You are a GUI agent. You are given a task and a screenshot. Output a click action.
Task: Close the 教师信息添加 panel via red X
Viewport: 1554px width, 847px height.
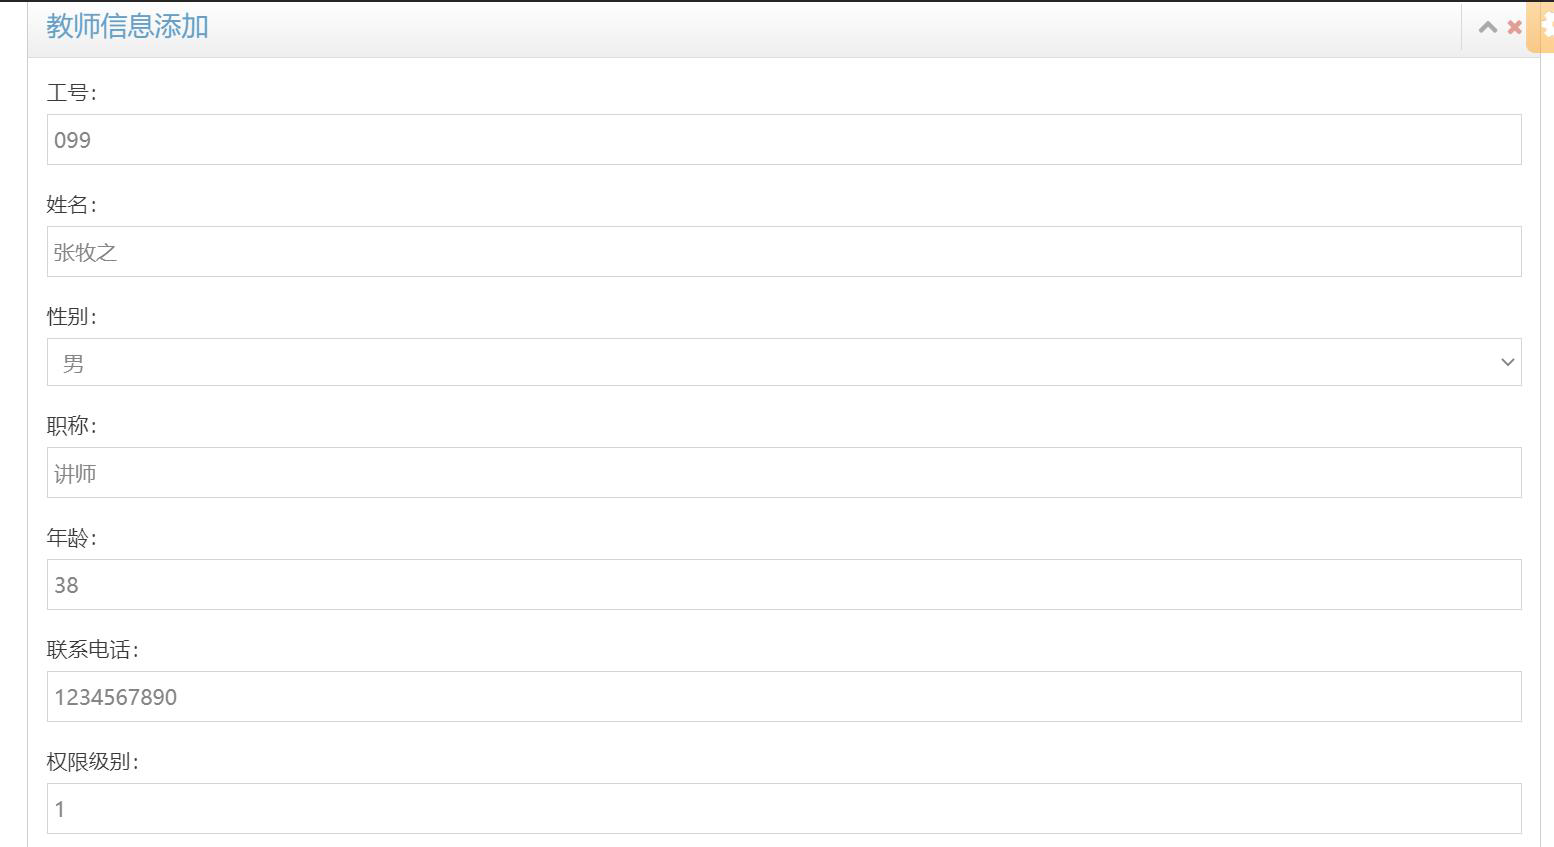(1514, 27)
